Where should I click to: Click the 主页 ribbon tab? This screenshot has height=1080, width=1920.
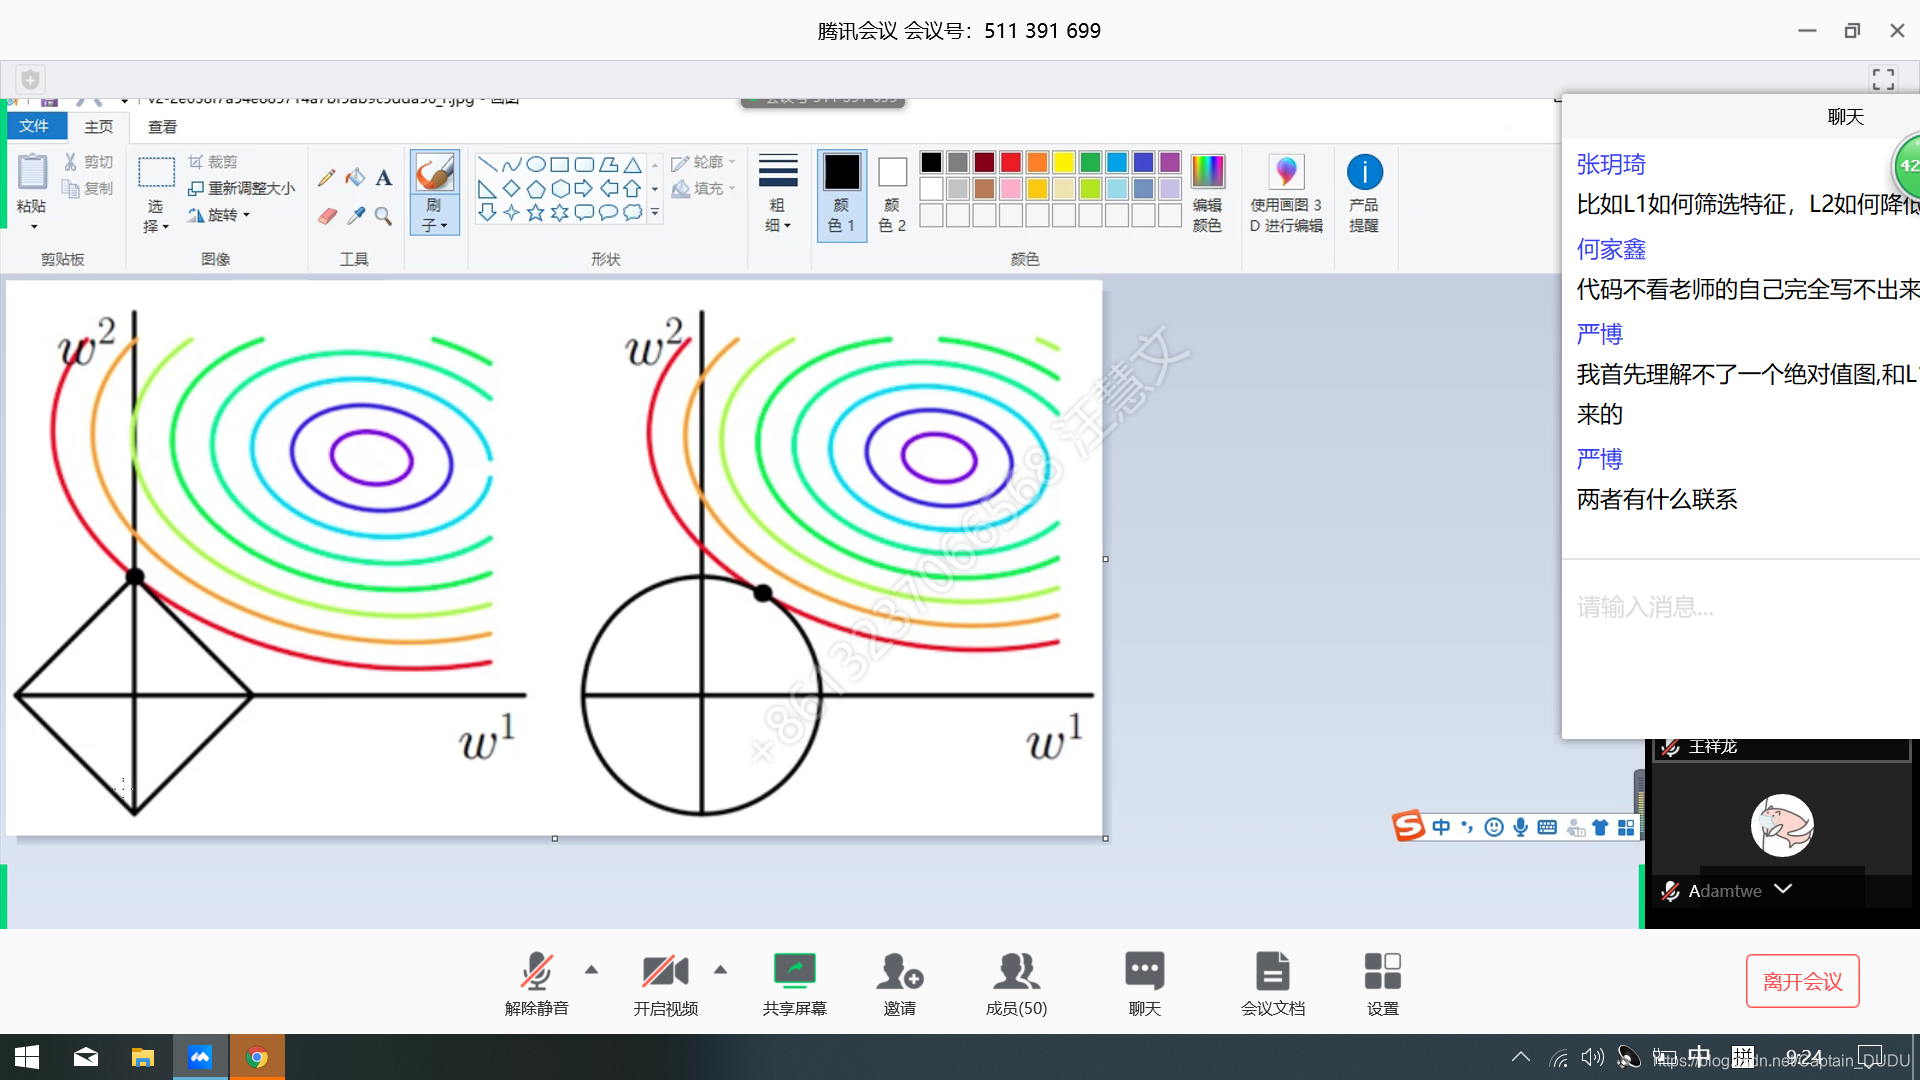[98, 125]
